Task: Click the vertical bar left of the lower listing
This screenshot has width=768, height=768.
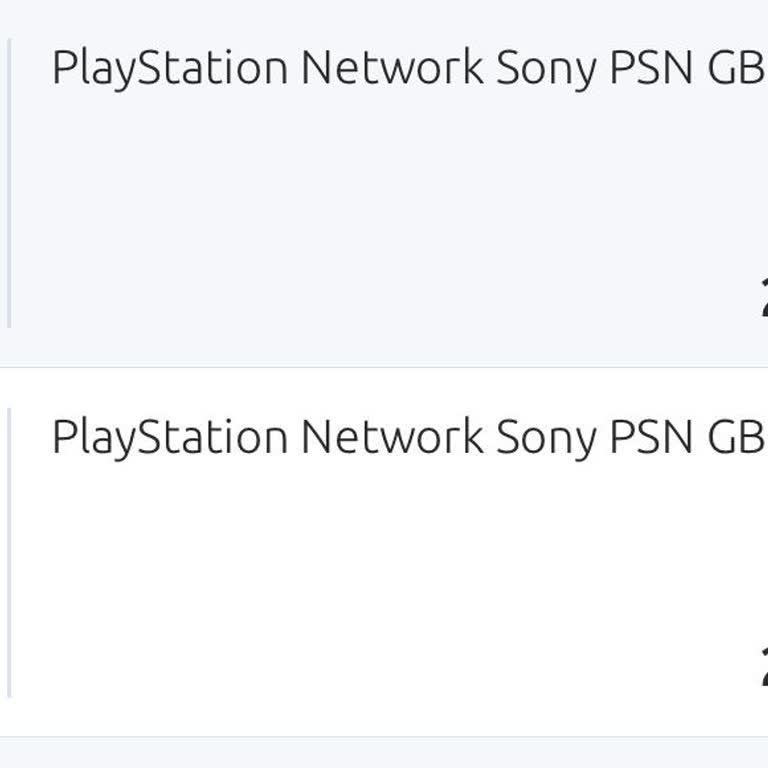Action: [9, 552]
